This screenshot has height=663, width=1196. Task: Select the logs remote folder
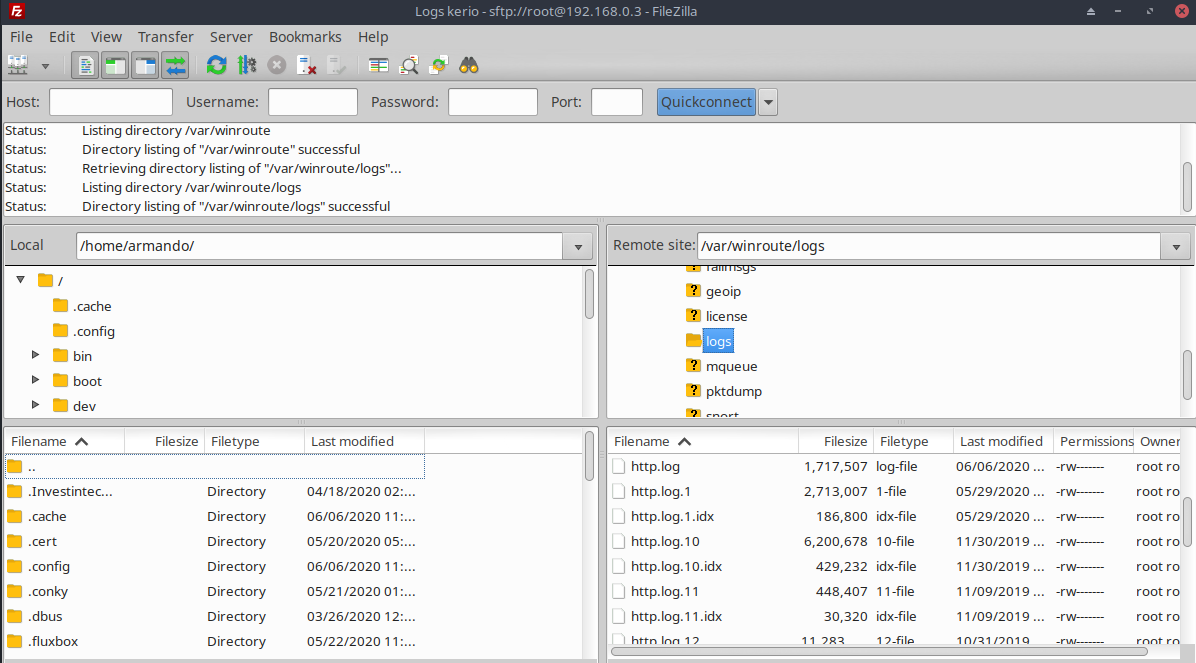pyautogui.click(x=718, y=341)
